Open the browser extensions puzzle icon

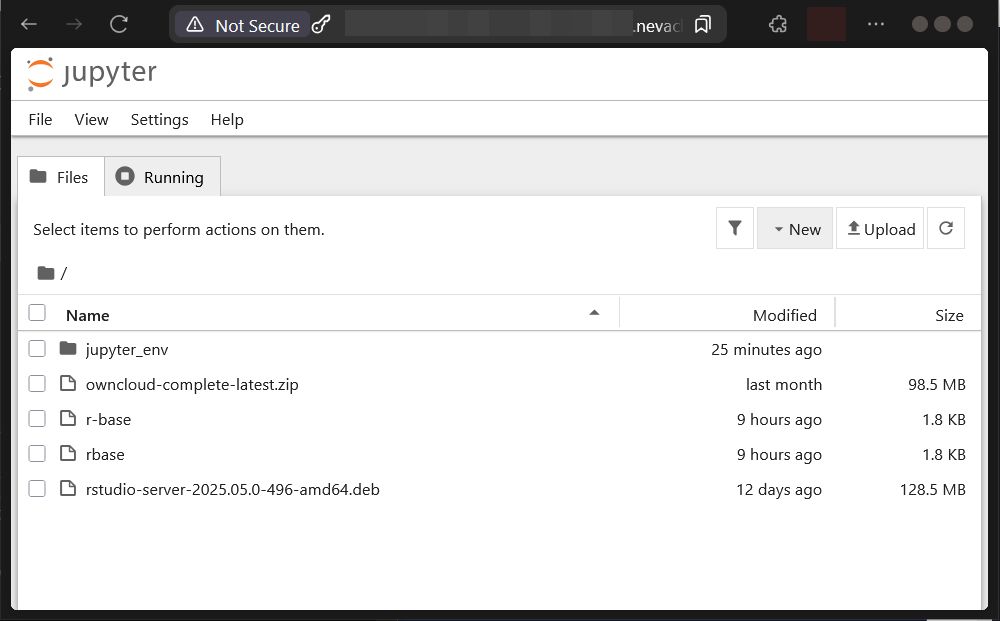[777, 25]
